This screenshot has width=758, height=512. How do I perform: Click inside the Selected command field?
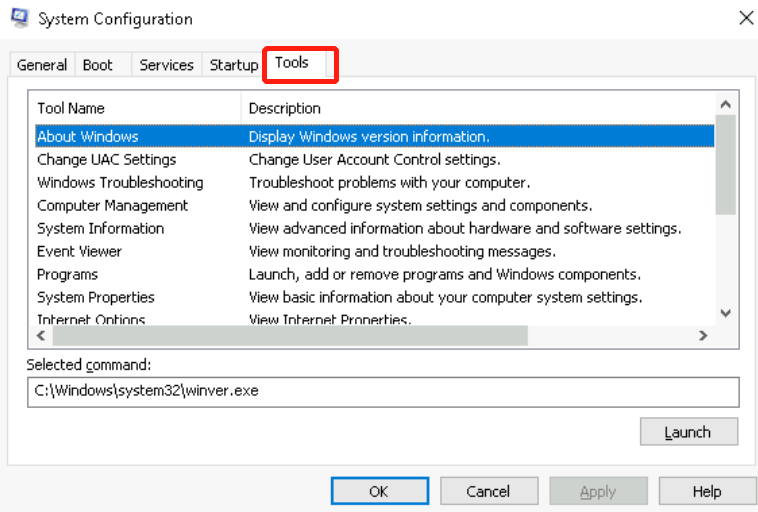click(x=382, y=391)
